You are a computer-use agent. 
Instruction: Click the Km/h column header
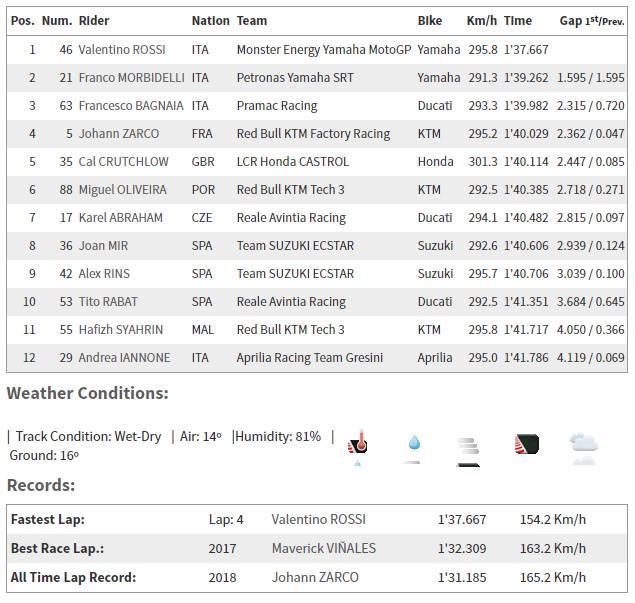pos(481,20)
